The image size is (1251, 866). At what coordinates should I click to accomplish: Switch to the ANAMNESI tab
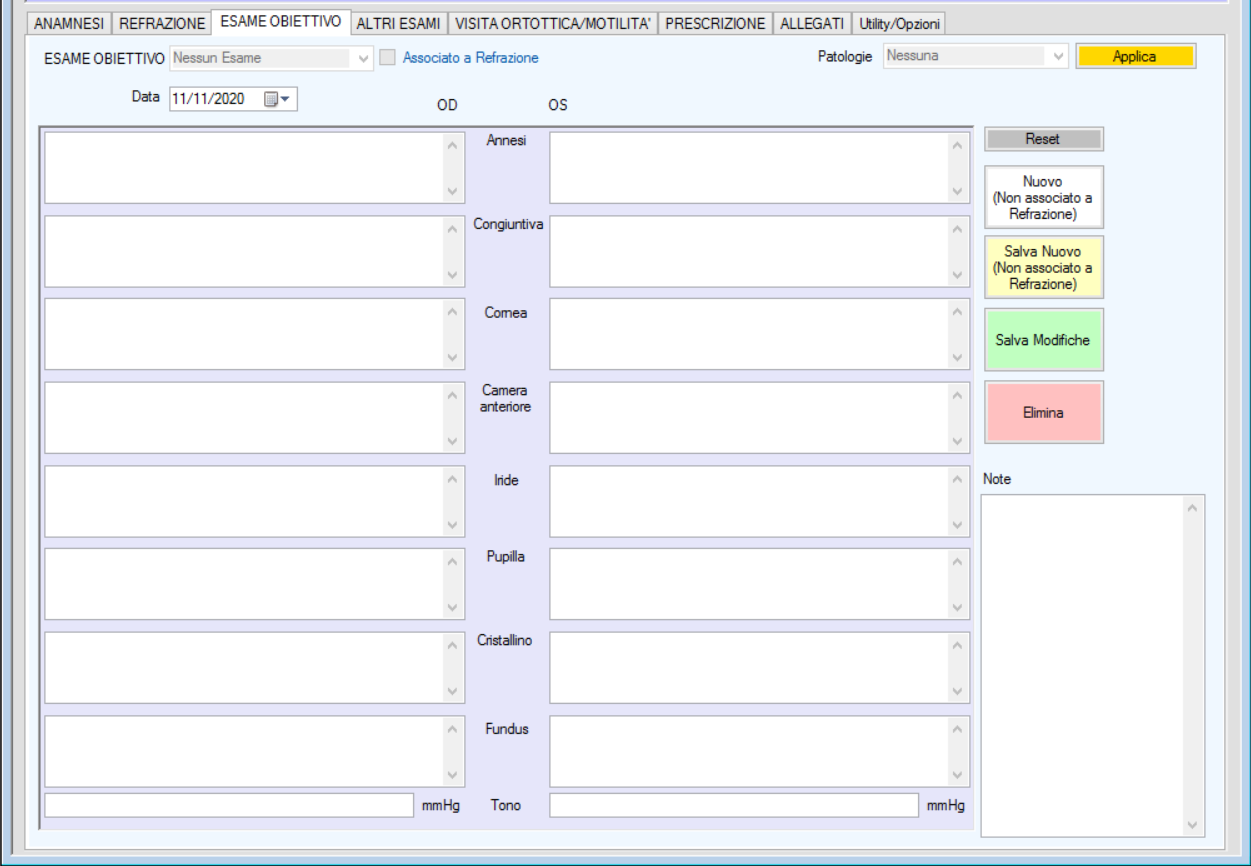point(69,24)
